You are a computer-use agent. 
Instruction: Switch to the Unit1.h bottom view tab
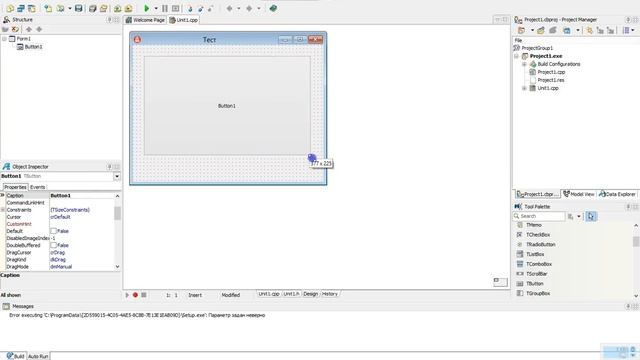pos(291,294)
